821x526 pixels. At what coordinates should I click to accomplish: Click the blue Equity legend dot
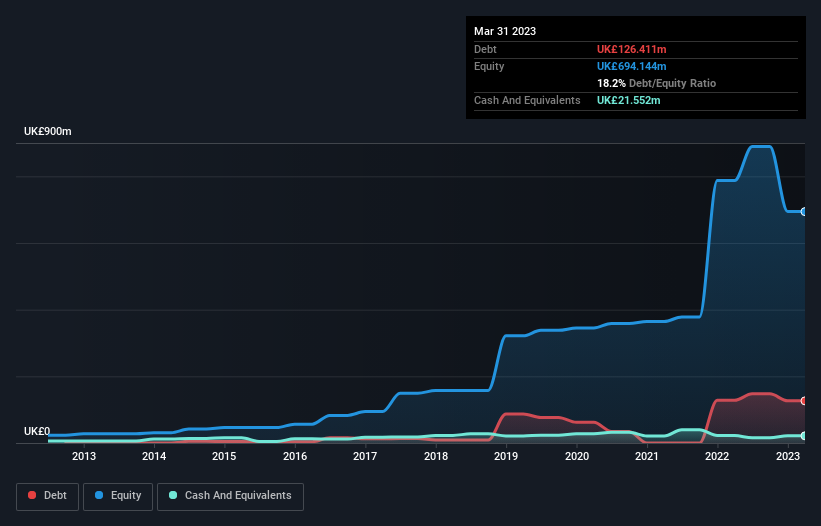coord(99,495)
